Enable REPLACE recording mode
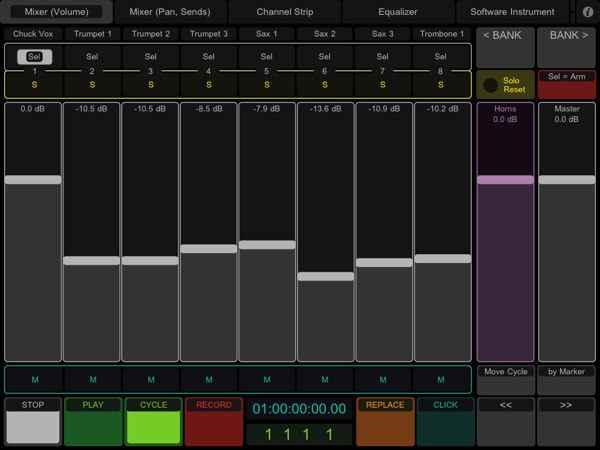The image size is (600, 450). 385,420
